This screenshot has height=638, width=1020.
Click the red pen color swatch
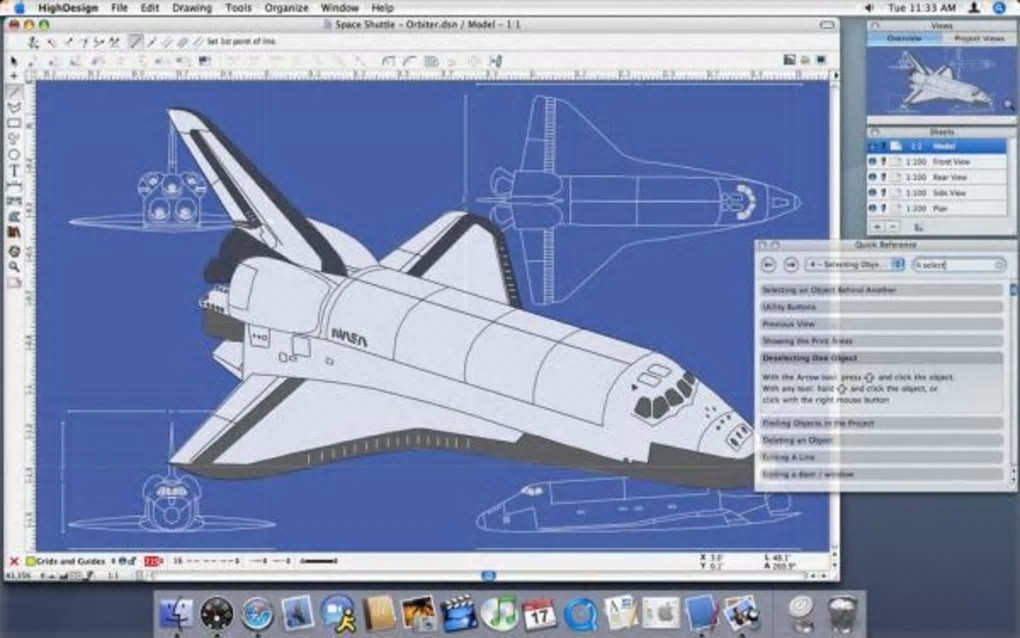coord(152,561)
